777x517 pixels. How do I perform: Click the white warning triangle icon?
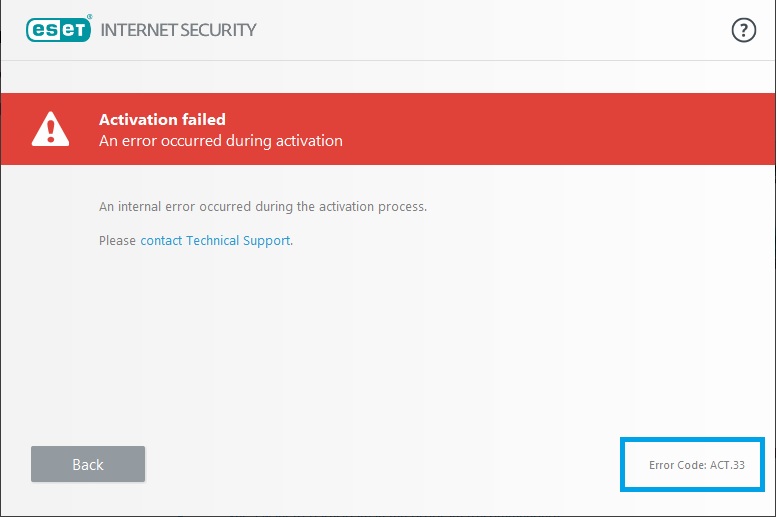click(x=50, y=129)
